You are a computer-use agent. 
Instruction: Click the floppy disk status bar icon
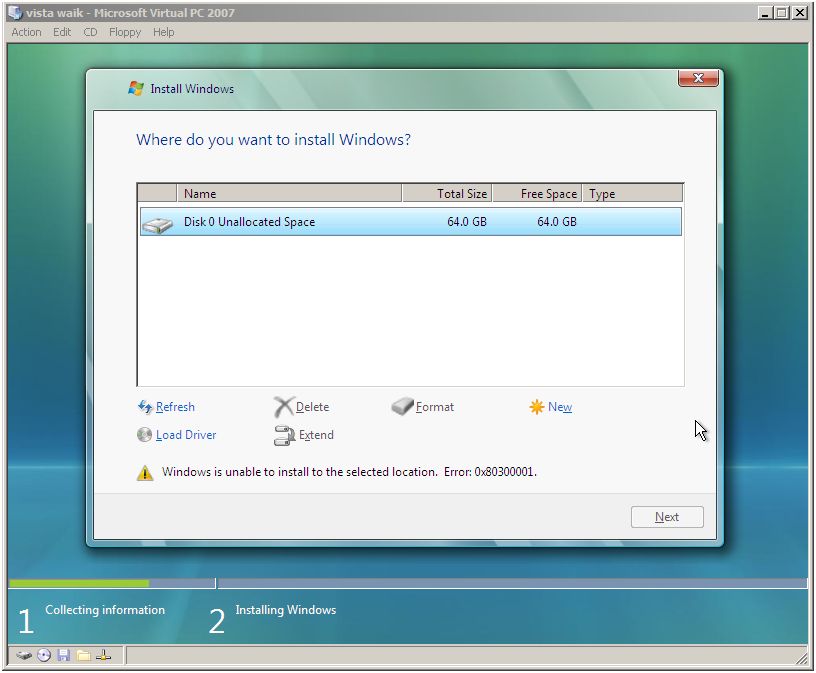[x=63, y=655]
